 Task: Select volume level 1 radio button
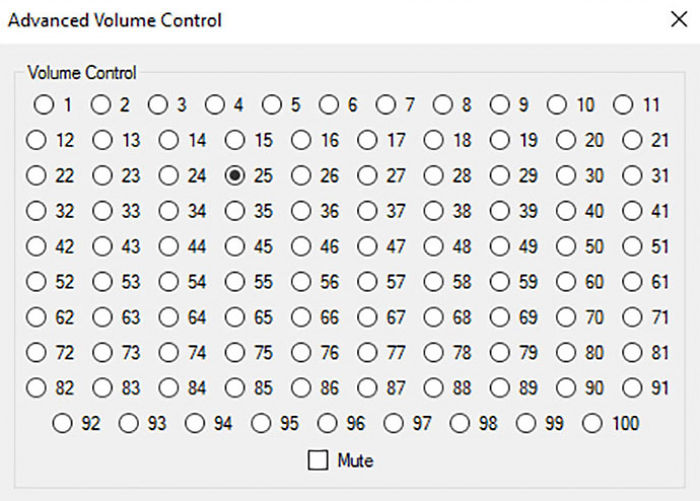44,105
